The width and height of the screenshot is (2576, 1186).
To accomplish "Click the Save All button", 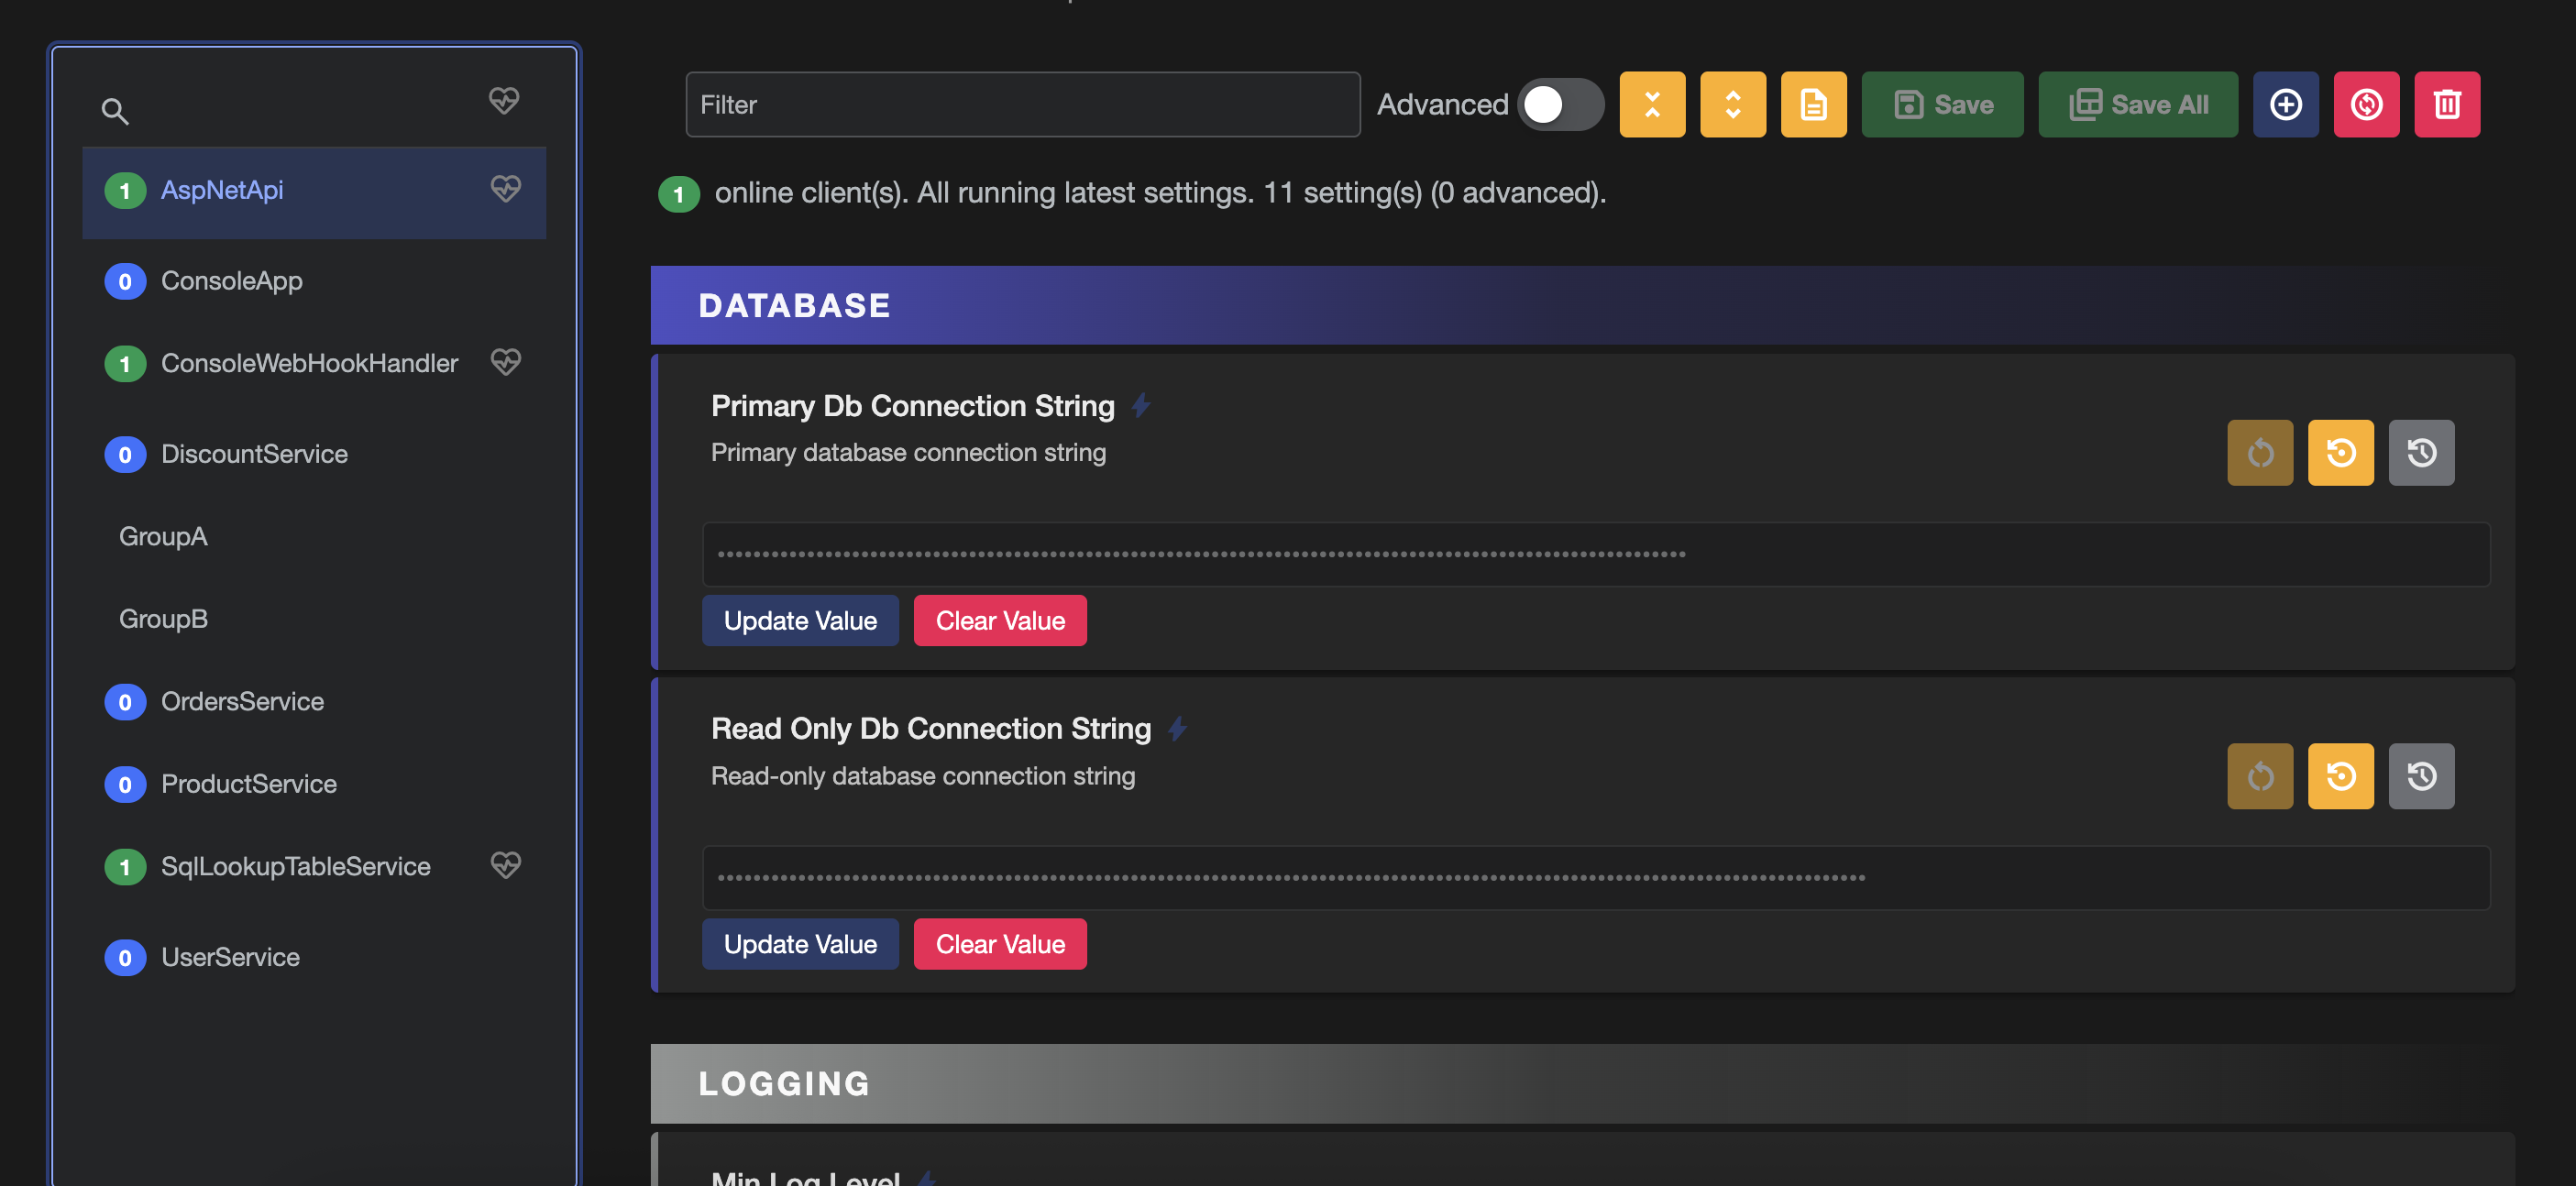I will [2138, 104].
